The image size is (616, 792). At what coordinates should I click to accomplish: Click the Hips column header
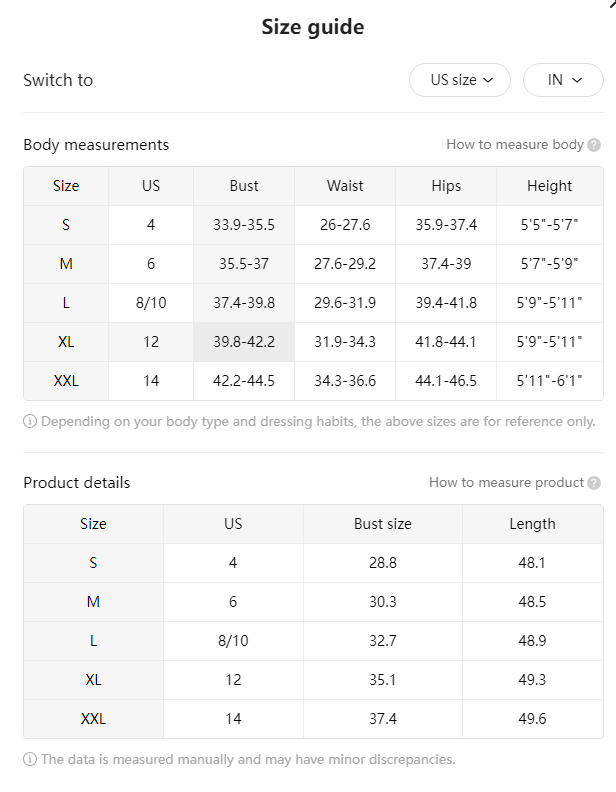(x=446, y=186)
